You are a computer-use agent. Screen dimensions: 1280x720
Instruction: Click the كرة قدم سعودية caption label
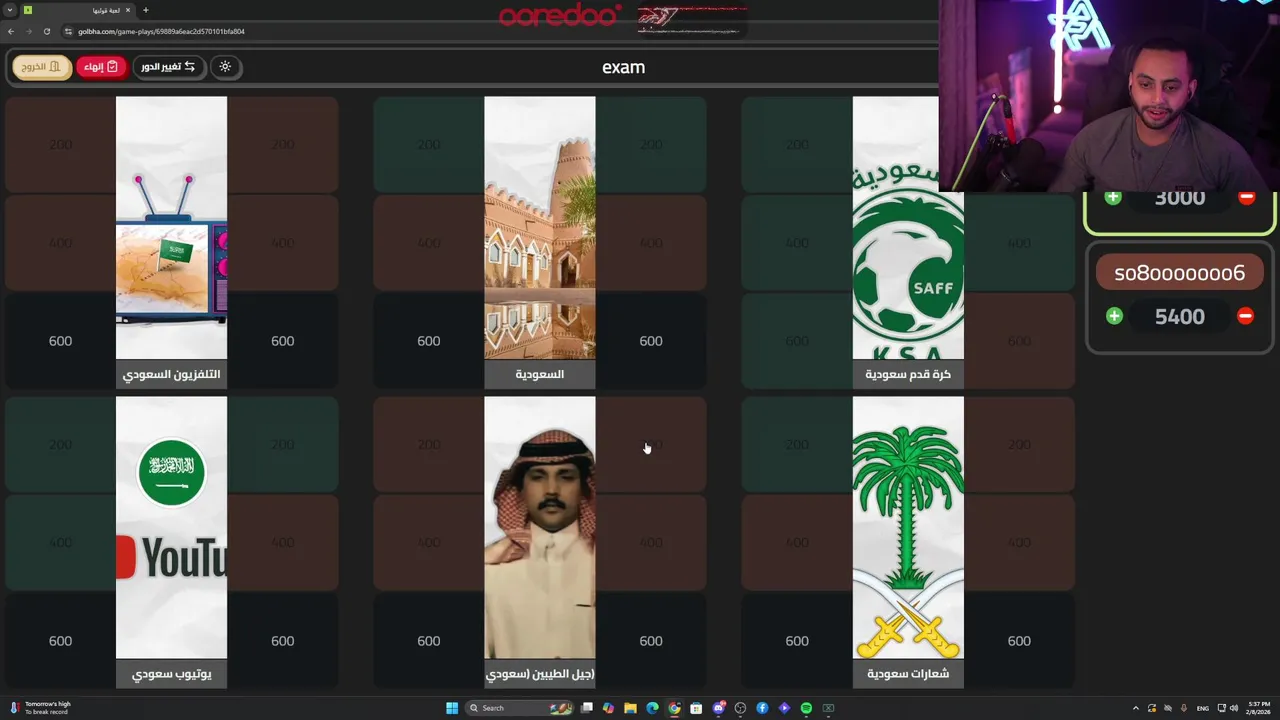point(908,374)
